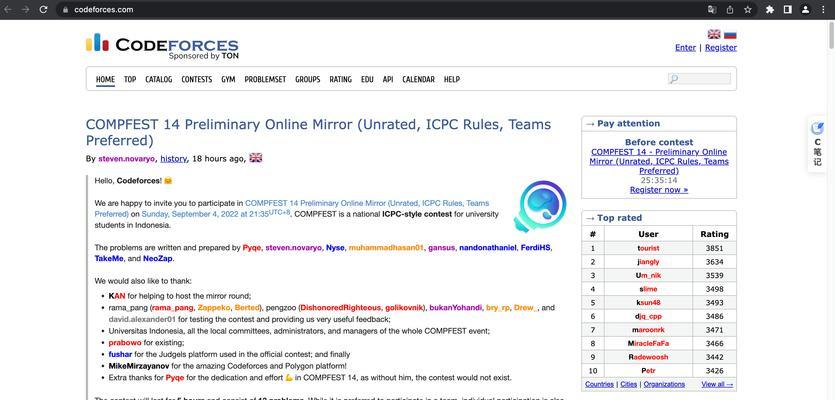The width and height of the screenshot is (835, 400).
Task: Open the EDU menu item
Action: click(x=367, y=79)
